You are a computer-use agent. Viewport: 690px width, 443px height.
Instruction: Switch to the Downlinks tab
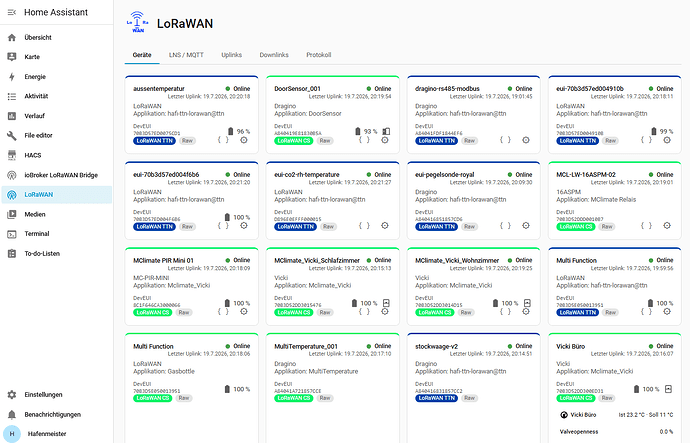(x=274, y=55)
